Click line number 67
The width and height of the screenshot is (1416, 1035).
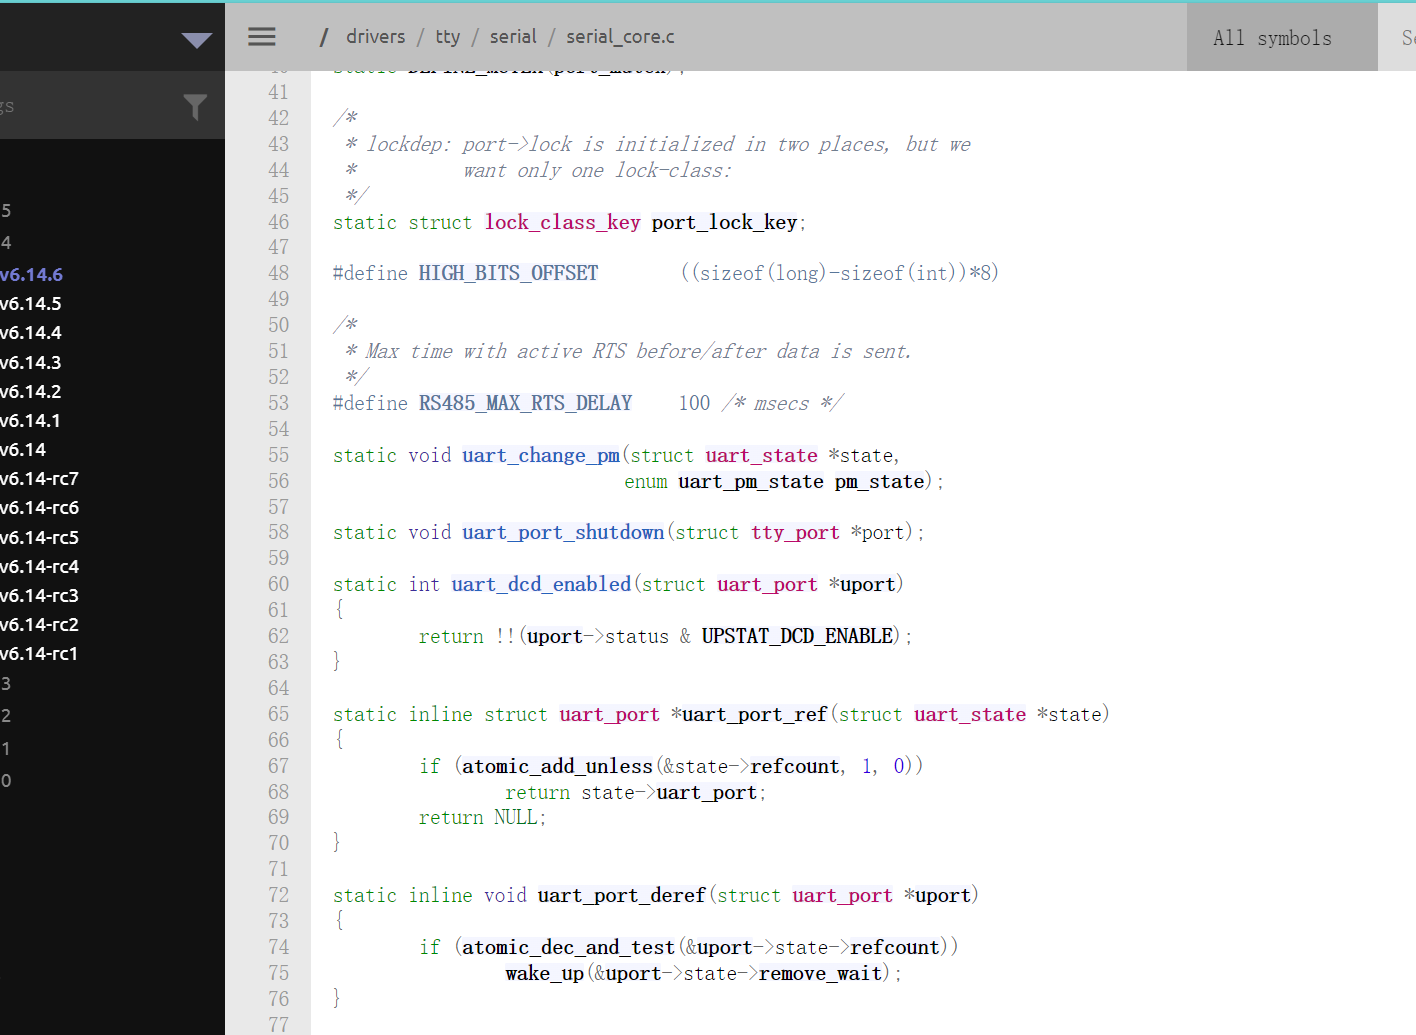pyautogui.click(x=278, y=766)
